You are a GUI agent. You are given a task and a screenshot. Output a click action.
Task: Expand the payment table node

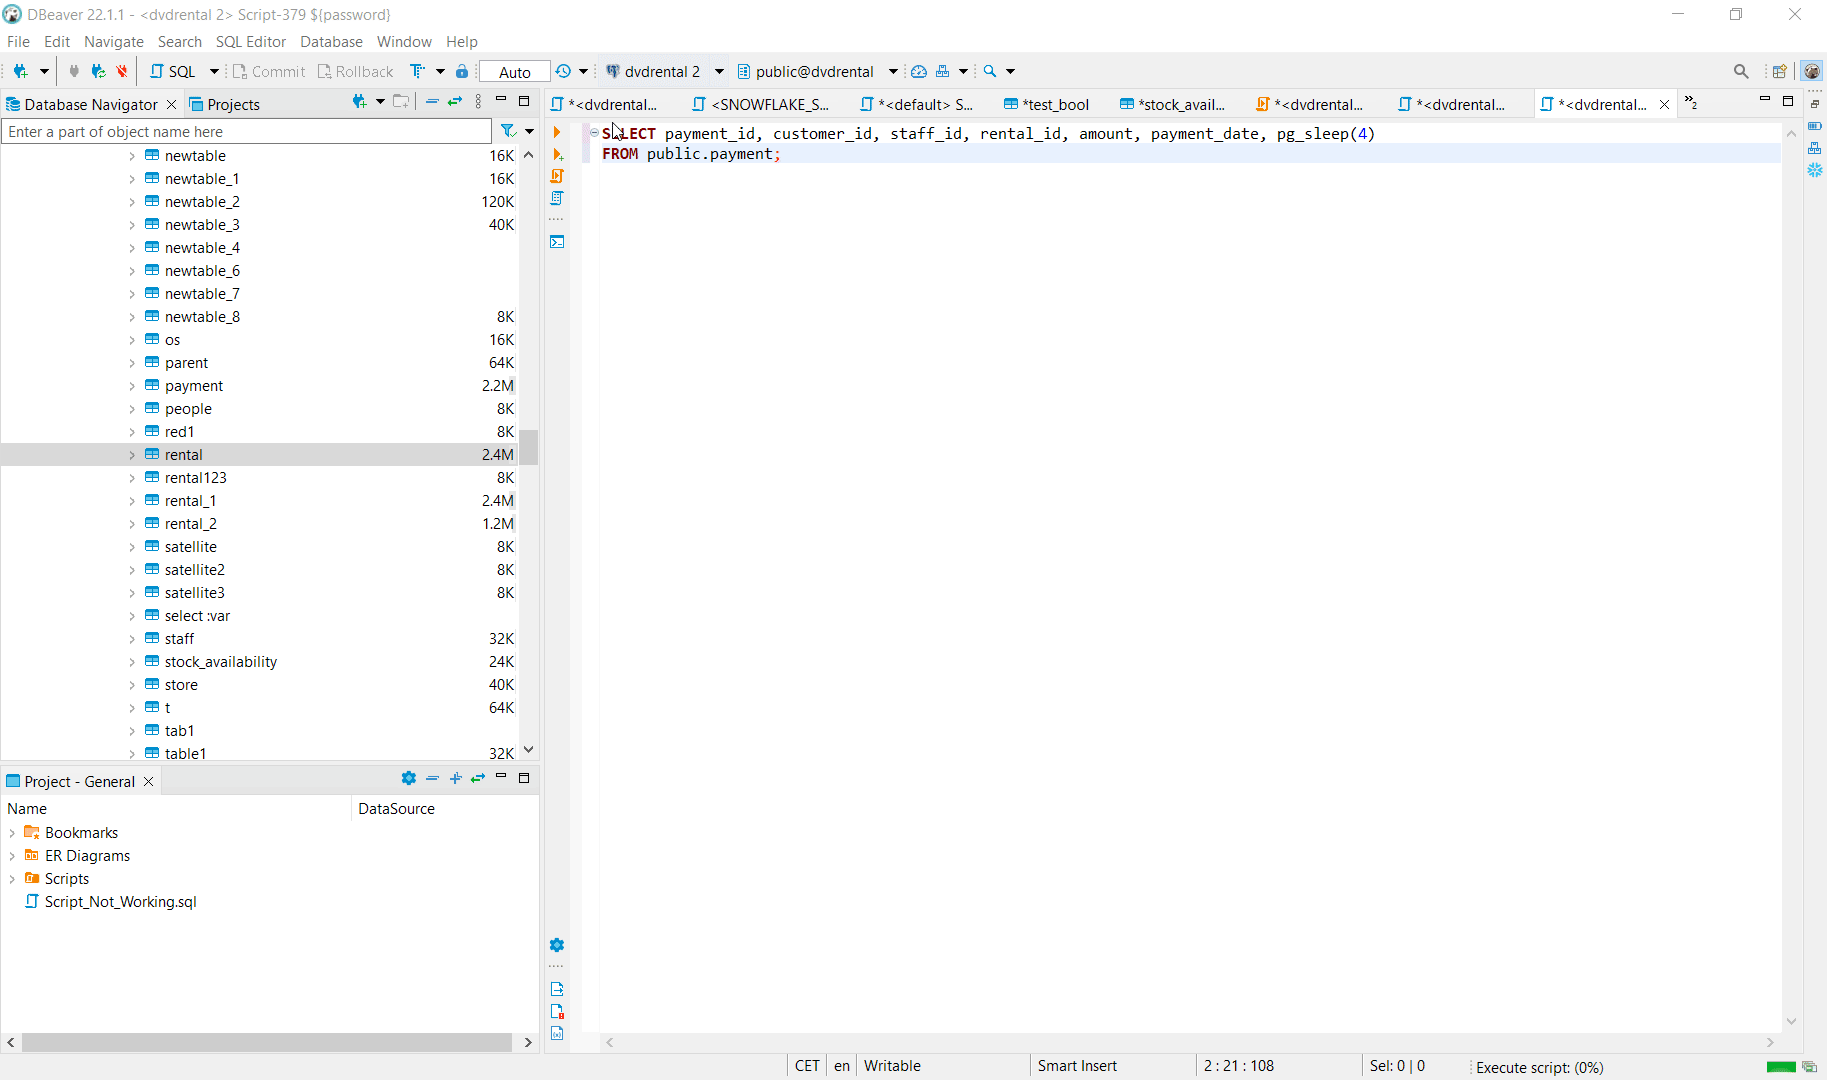(x=132, y=385)
